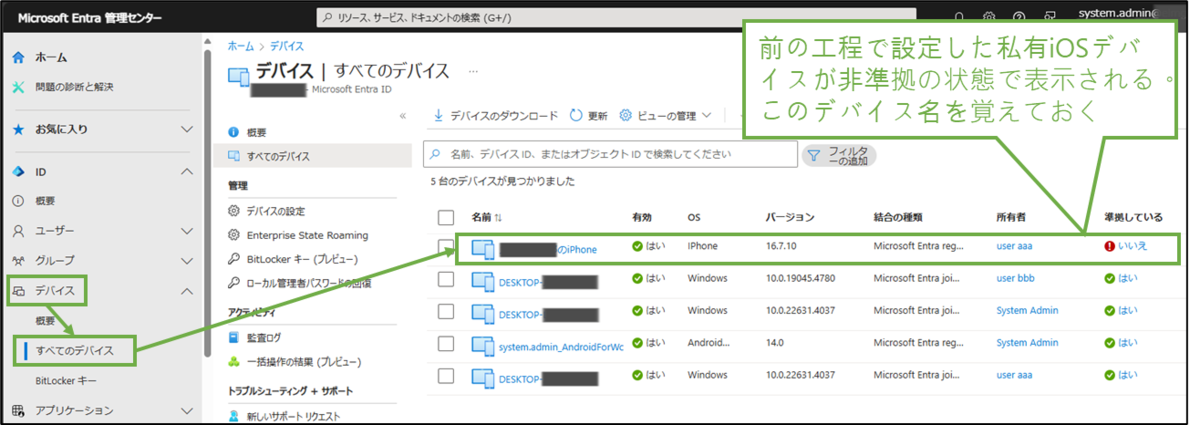Click the device icon in the iPhone row

[483, 249]
